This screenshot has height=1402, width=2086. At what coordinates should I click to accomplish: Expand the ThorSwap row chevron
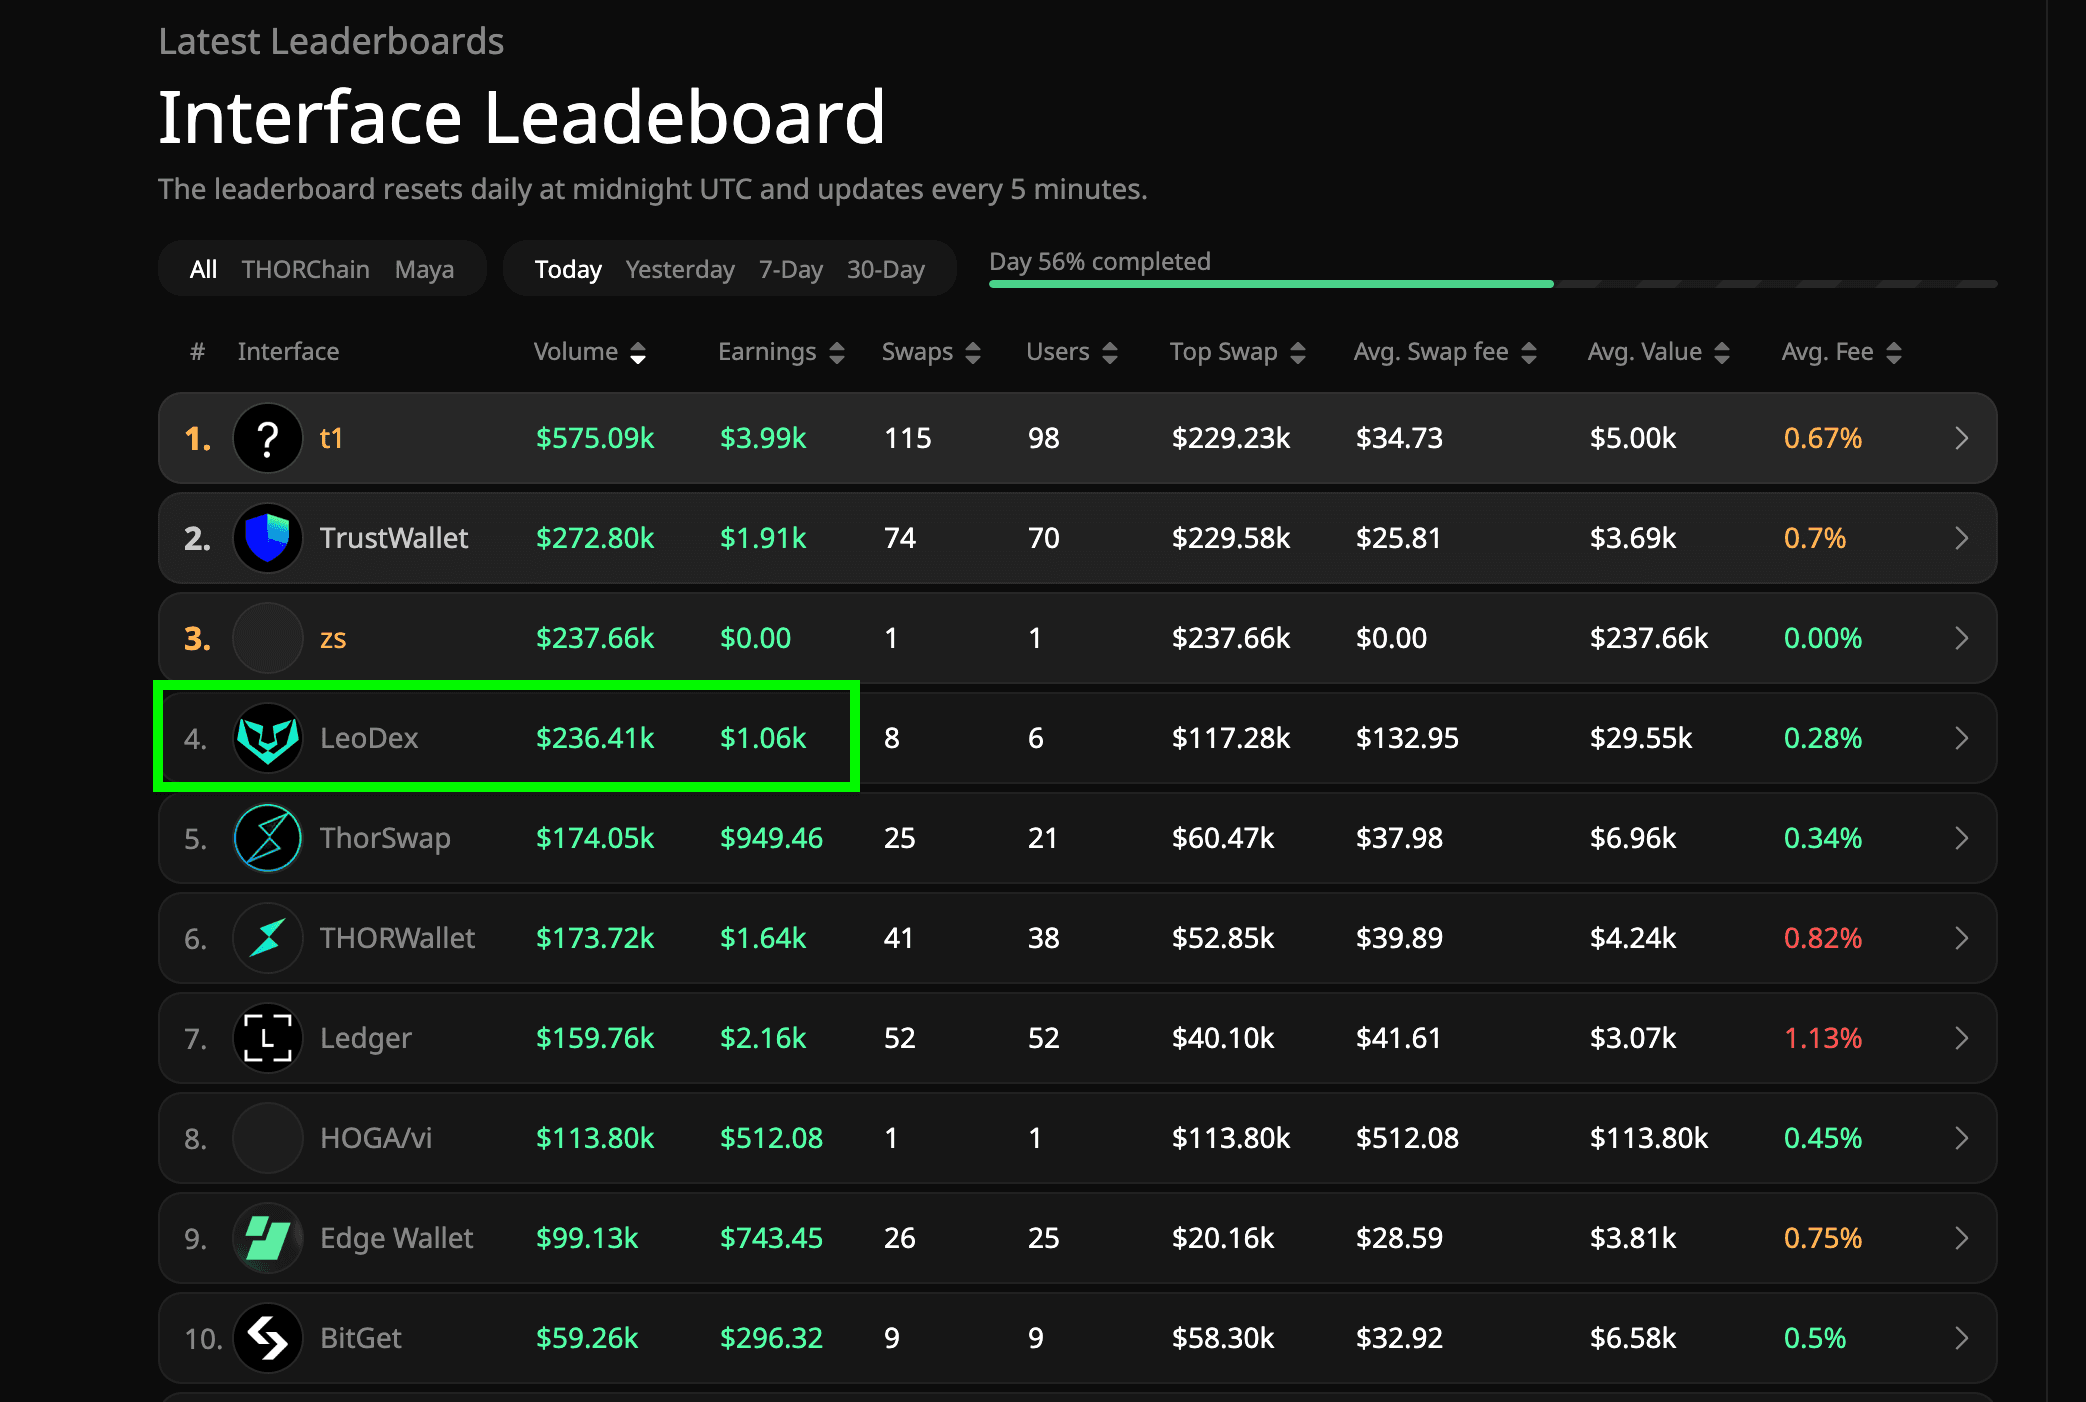[1961, 838]
